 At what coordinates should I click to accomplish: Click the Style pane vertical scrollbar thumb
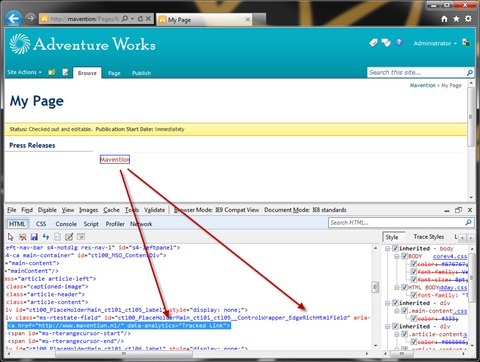coord(471,278)
